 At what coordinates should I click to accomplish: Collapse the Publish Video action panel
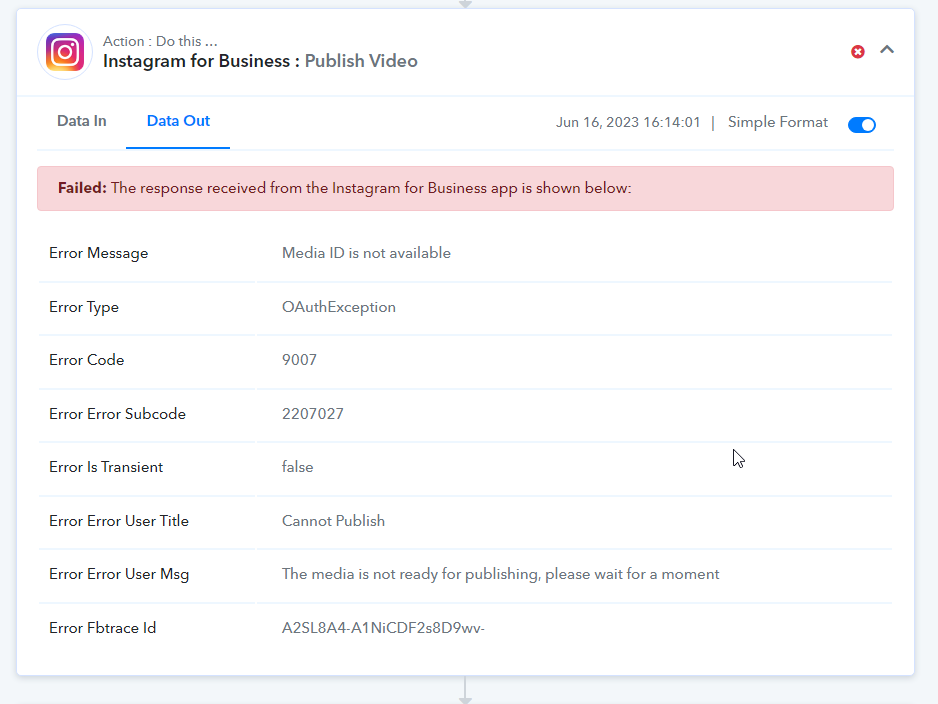887,50
